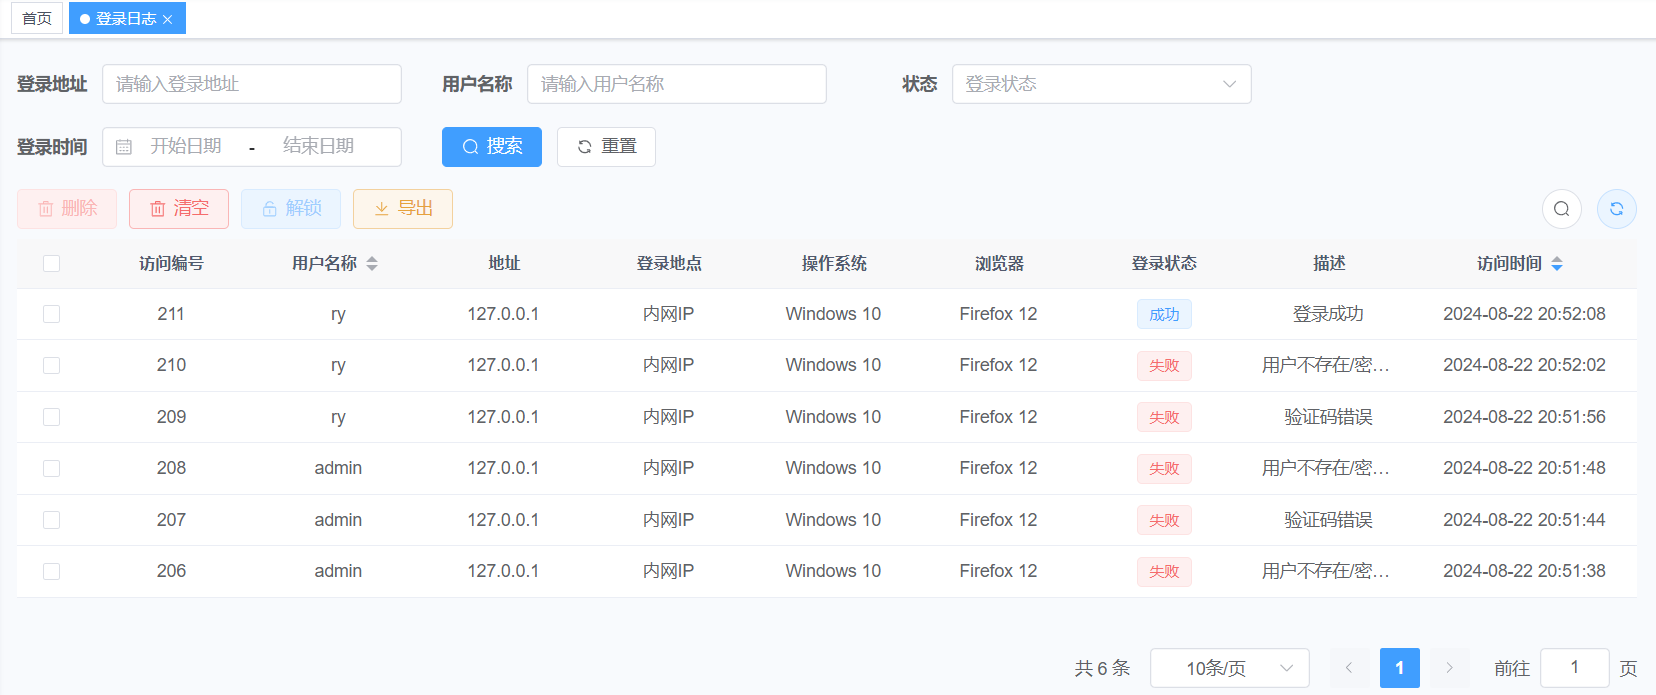Sort by 访问时间 column arrows
1656x695 pixels.
pos(1557,264)
